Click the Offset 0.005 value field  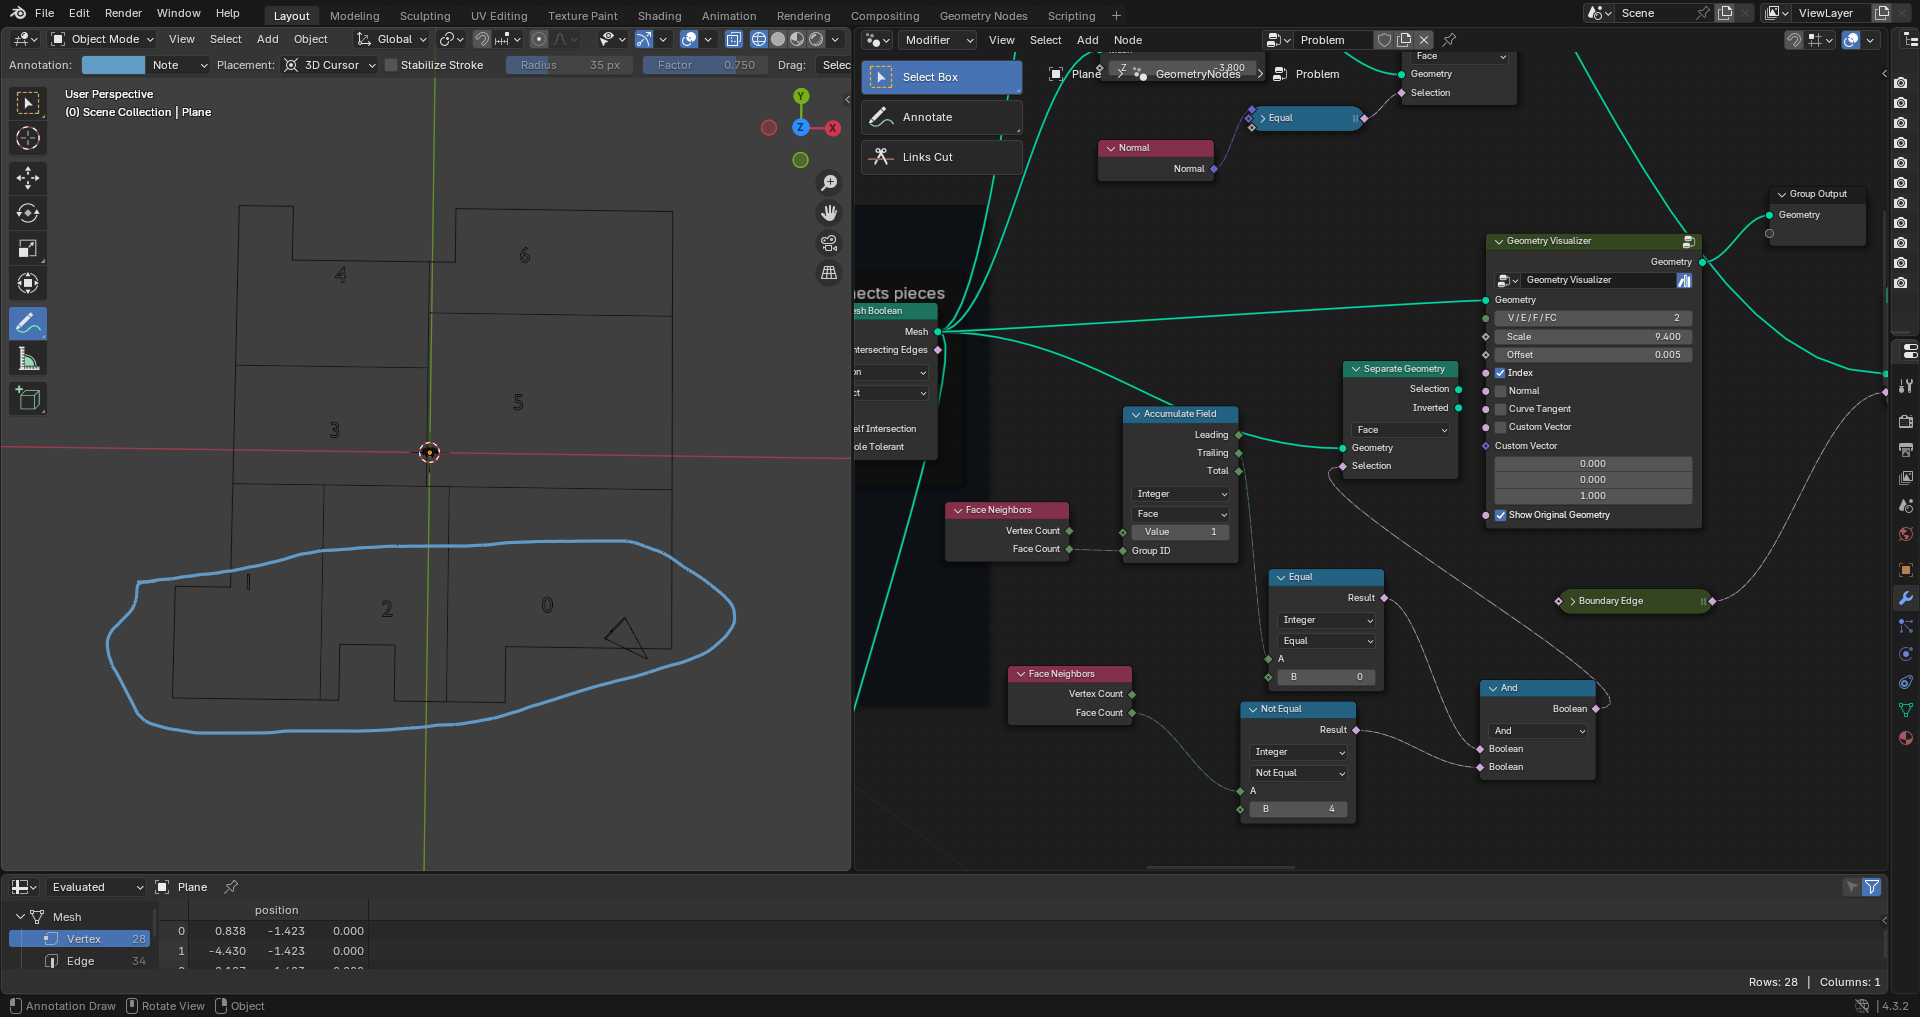click(x=1593, y=355)
